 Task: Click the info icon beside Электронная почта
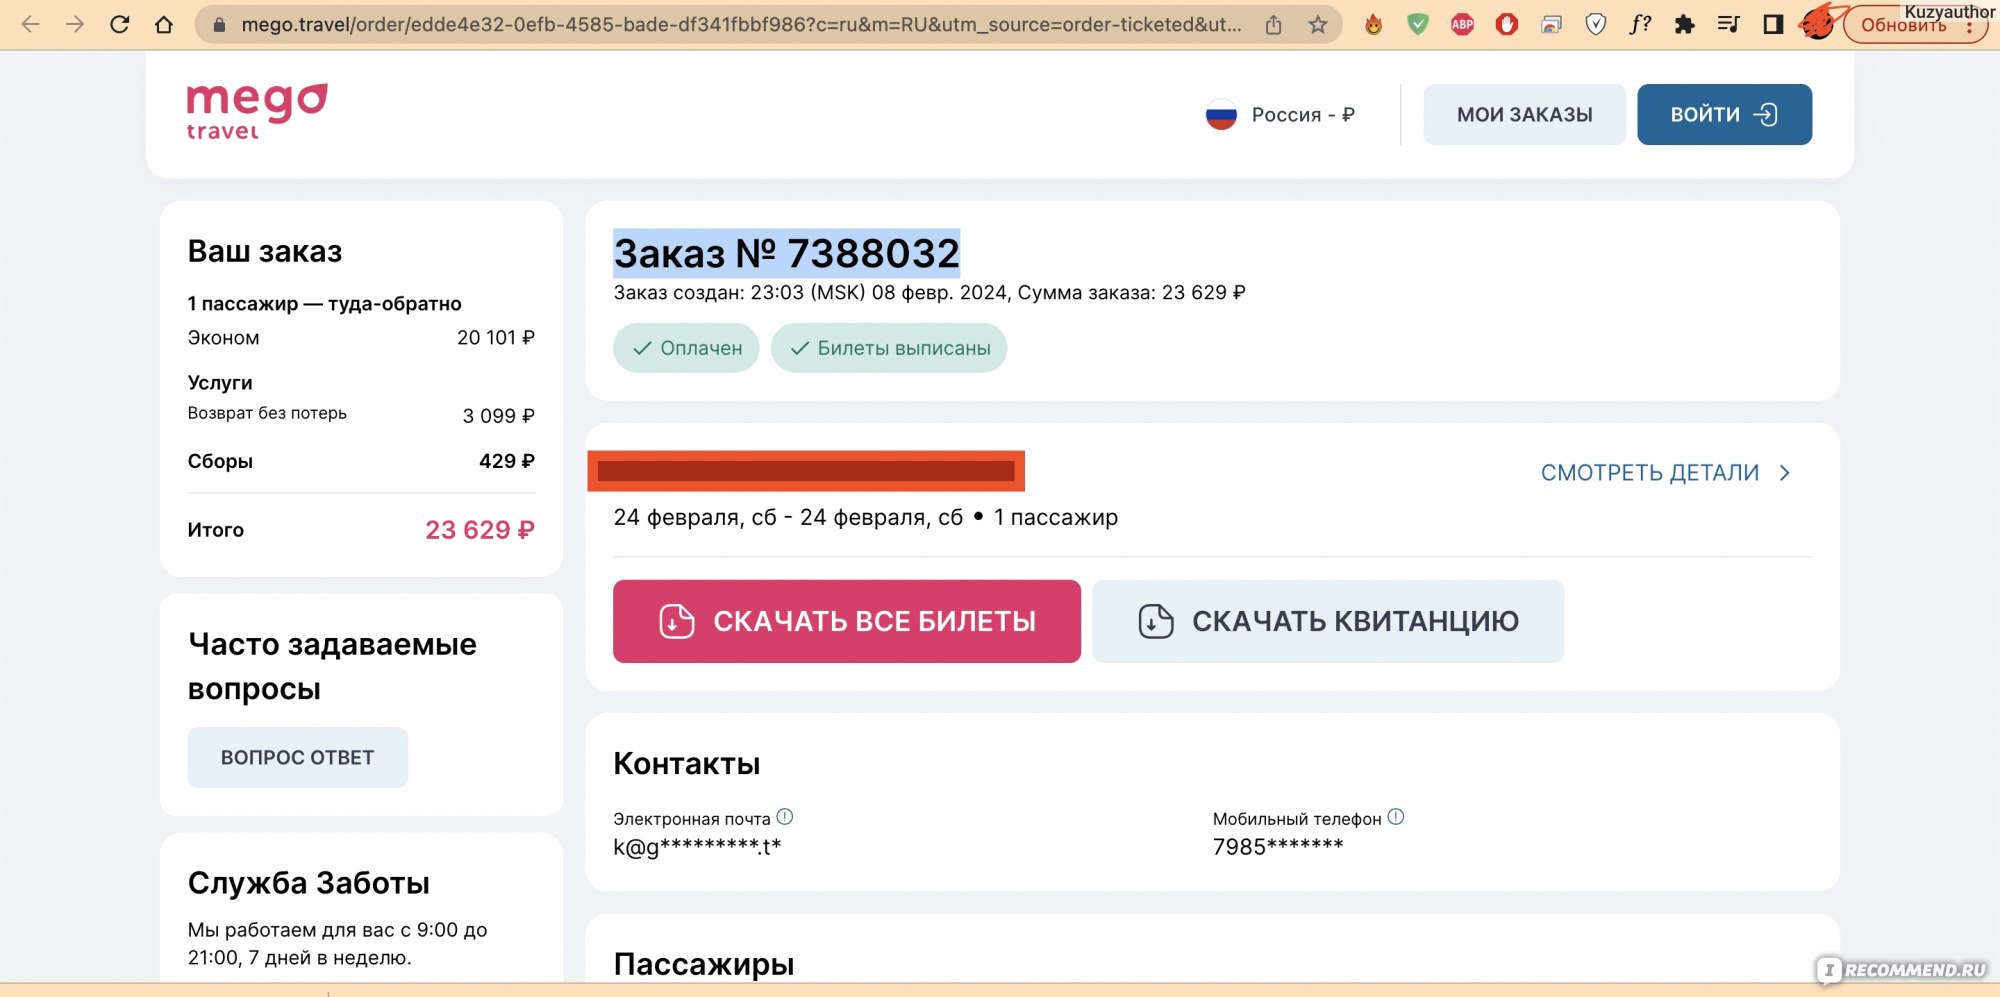(x=785, y=817)
